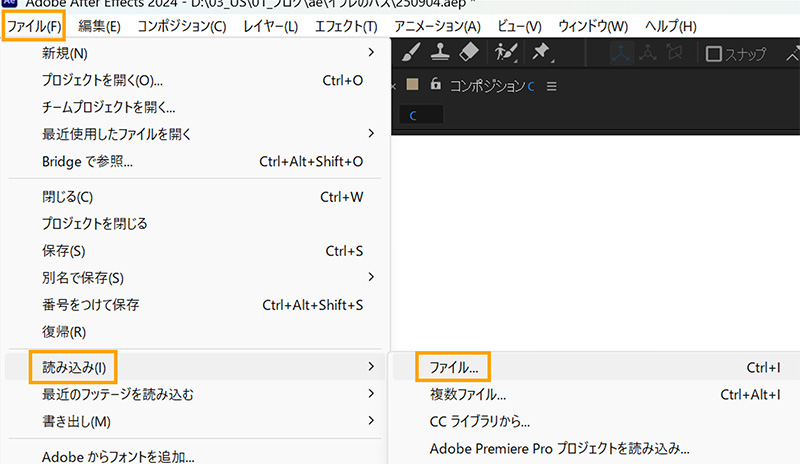Open the 編集(E) menu
This screenshot has width=800, height=464.
99,25
